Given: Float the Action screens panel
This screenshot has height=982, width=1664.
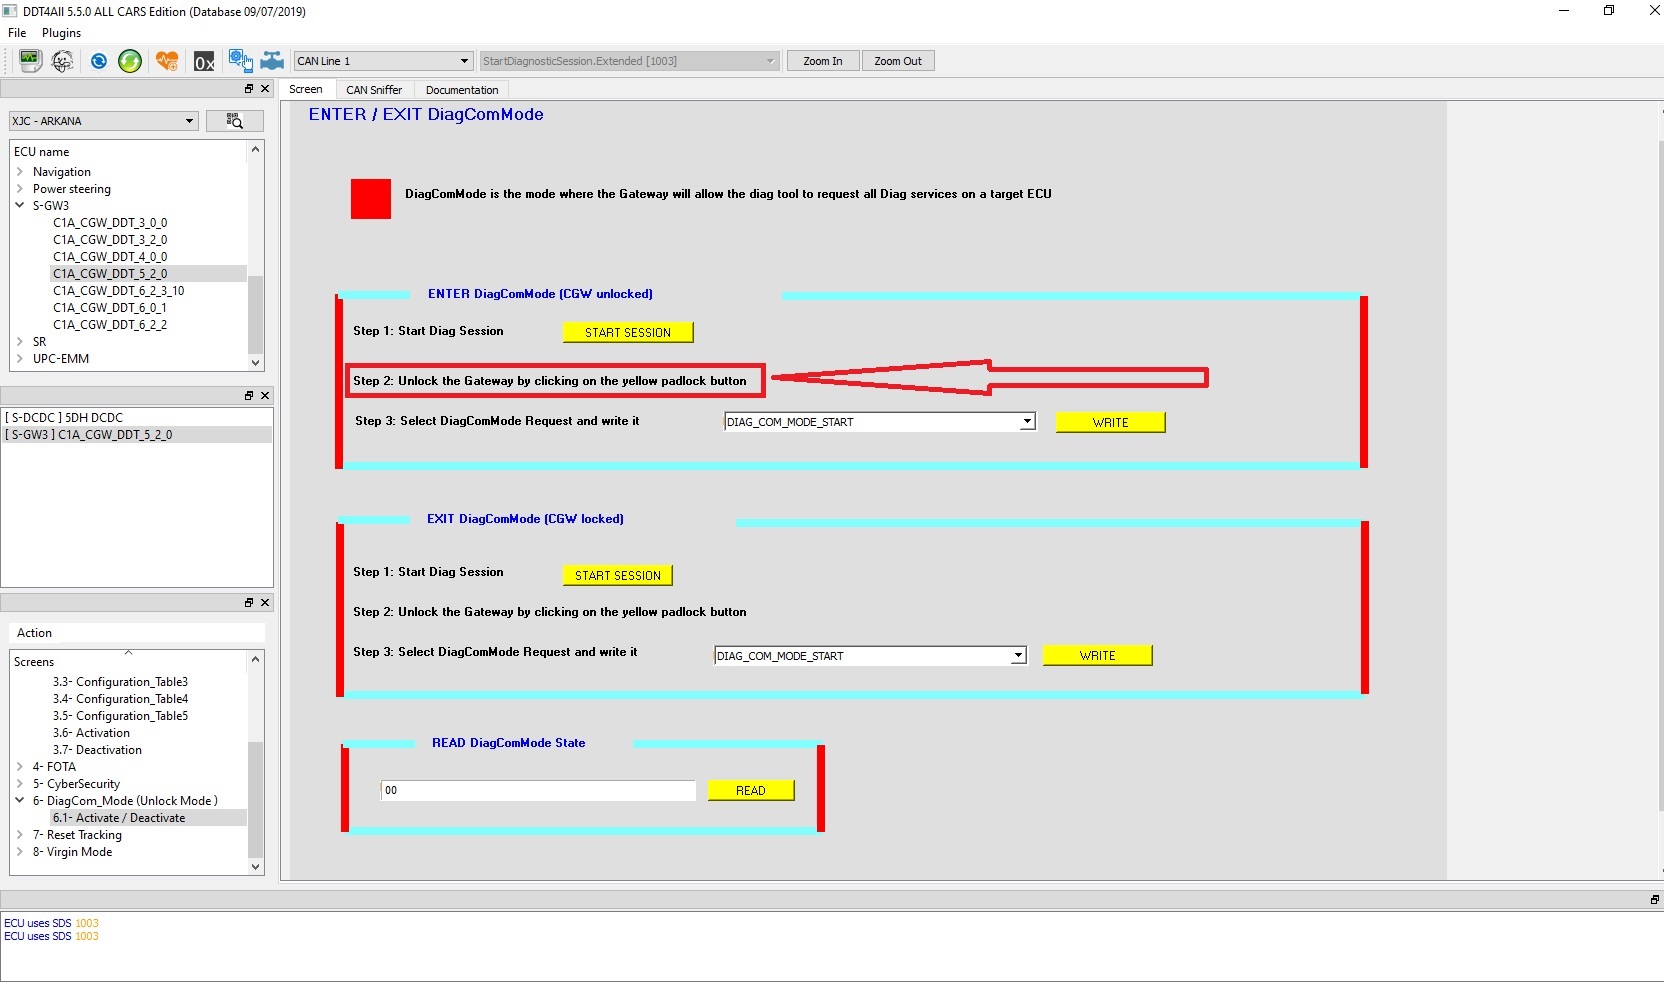Looking at the screenshot, I should [x=249, y=603].
